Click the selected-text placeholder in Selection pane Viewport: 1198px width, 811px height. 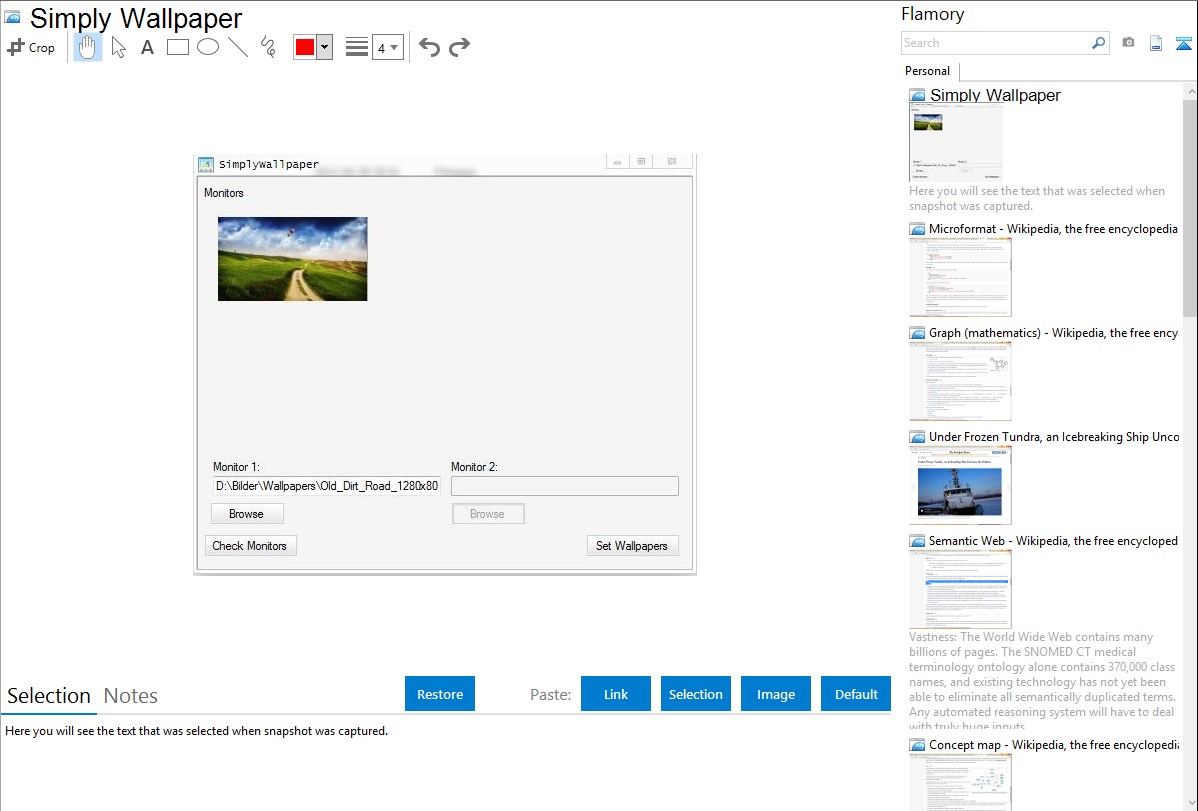tap(196, 732)
